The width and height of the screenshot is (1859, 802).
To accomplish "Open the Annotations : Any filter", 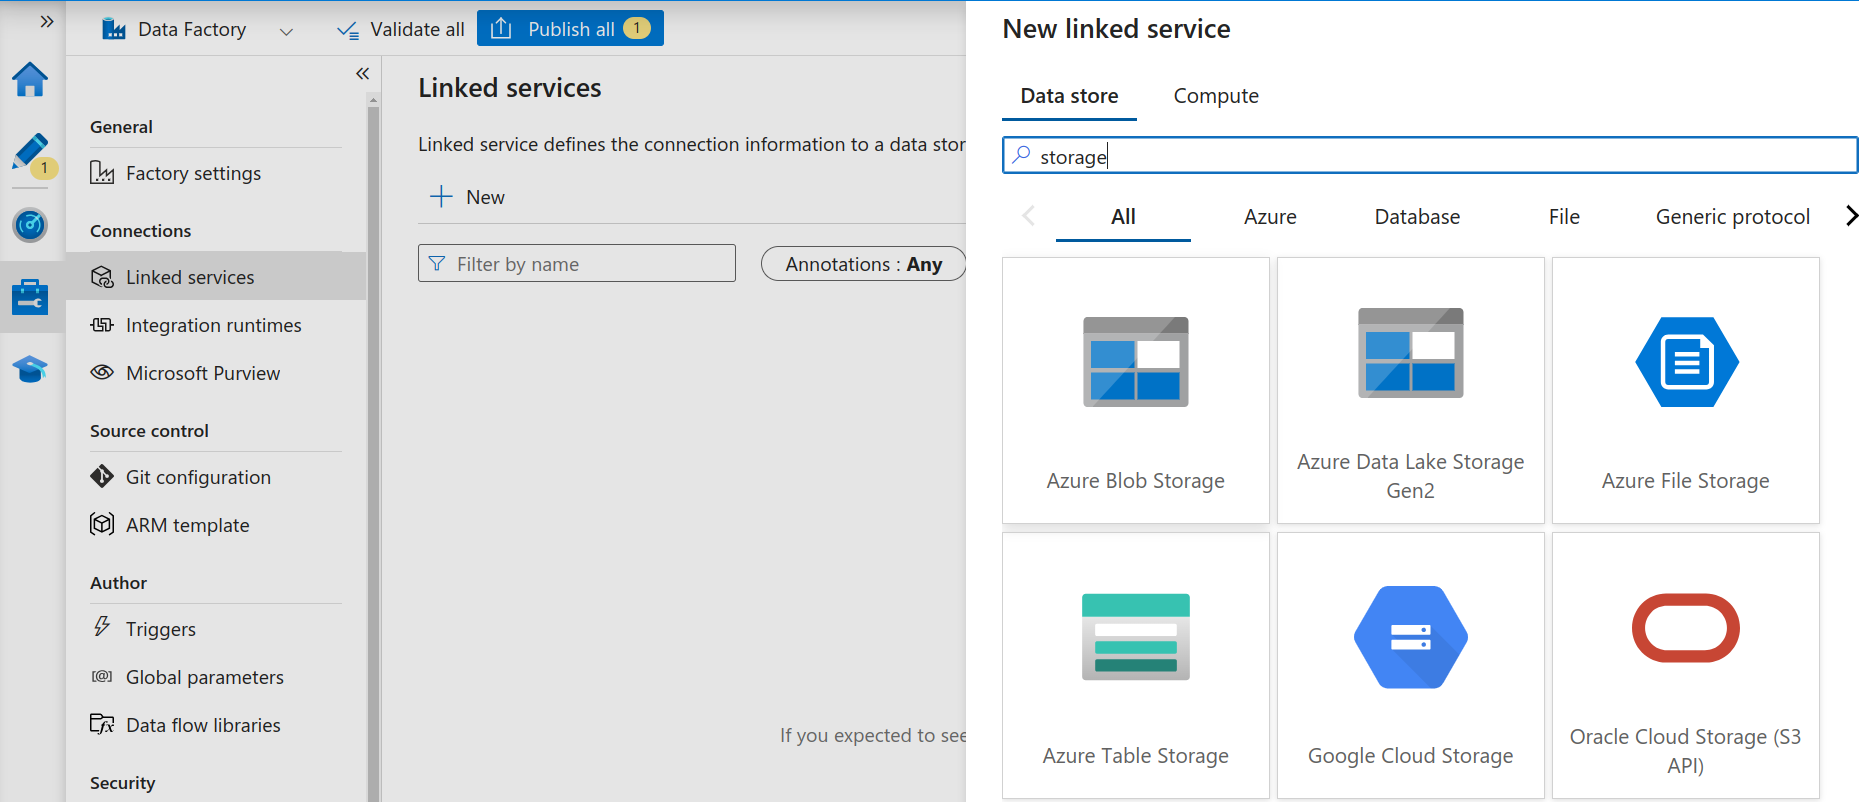I will click(863, 264).
